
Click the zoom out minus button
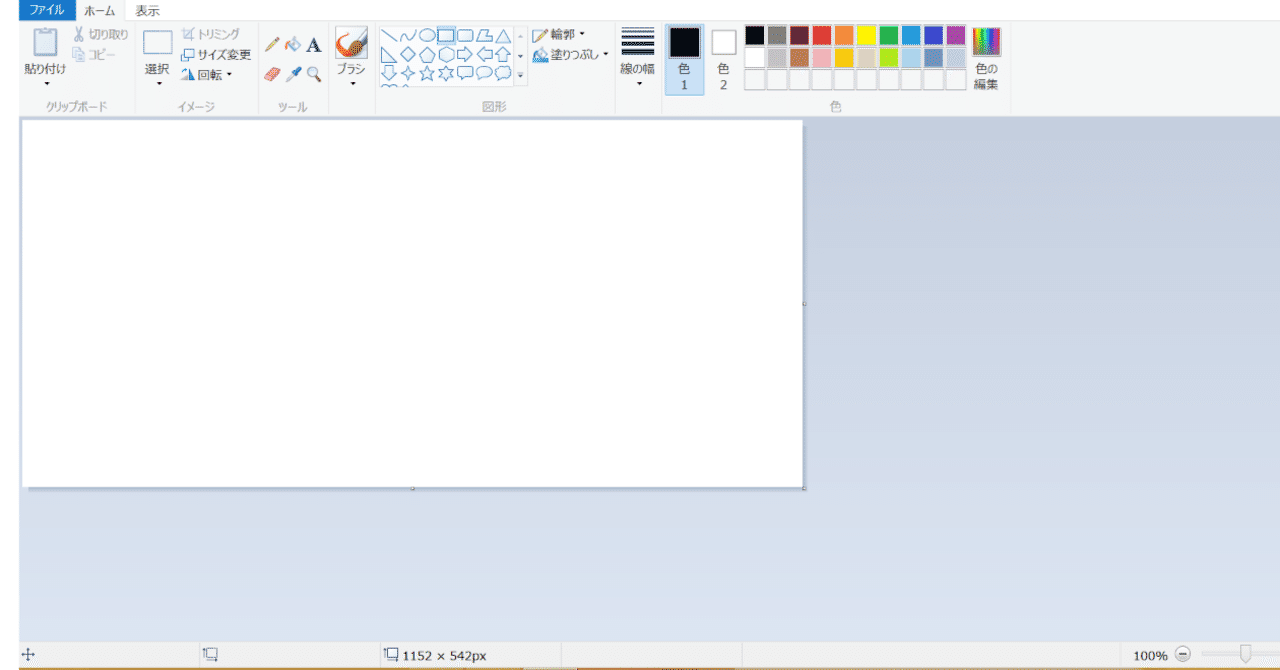pyautogui.click(x=1183, y=655)
